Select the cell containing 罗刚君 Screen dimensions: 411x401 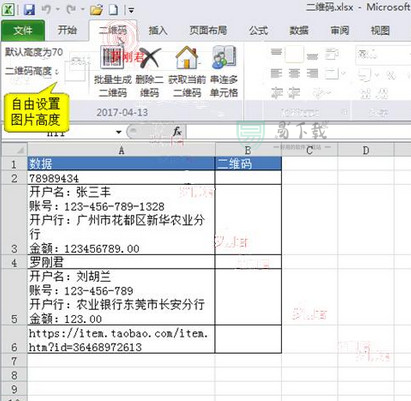121,262
